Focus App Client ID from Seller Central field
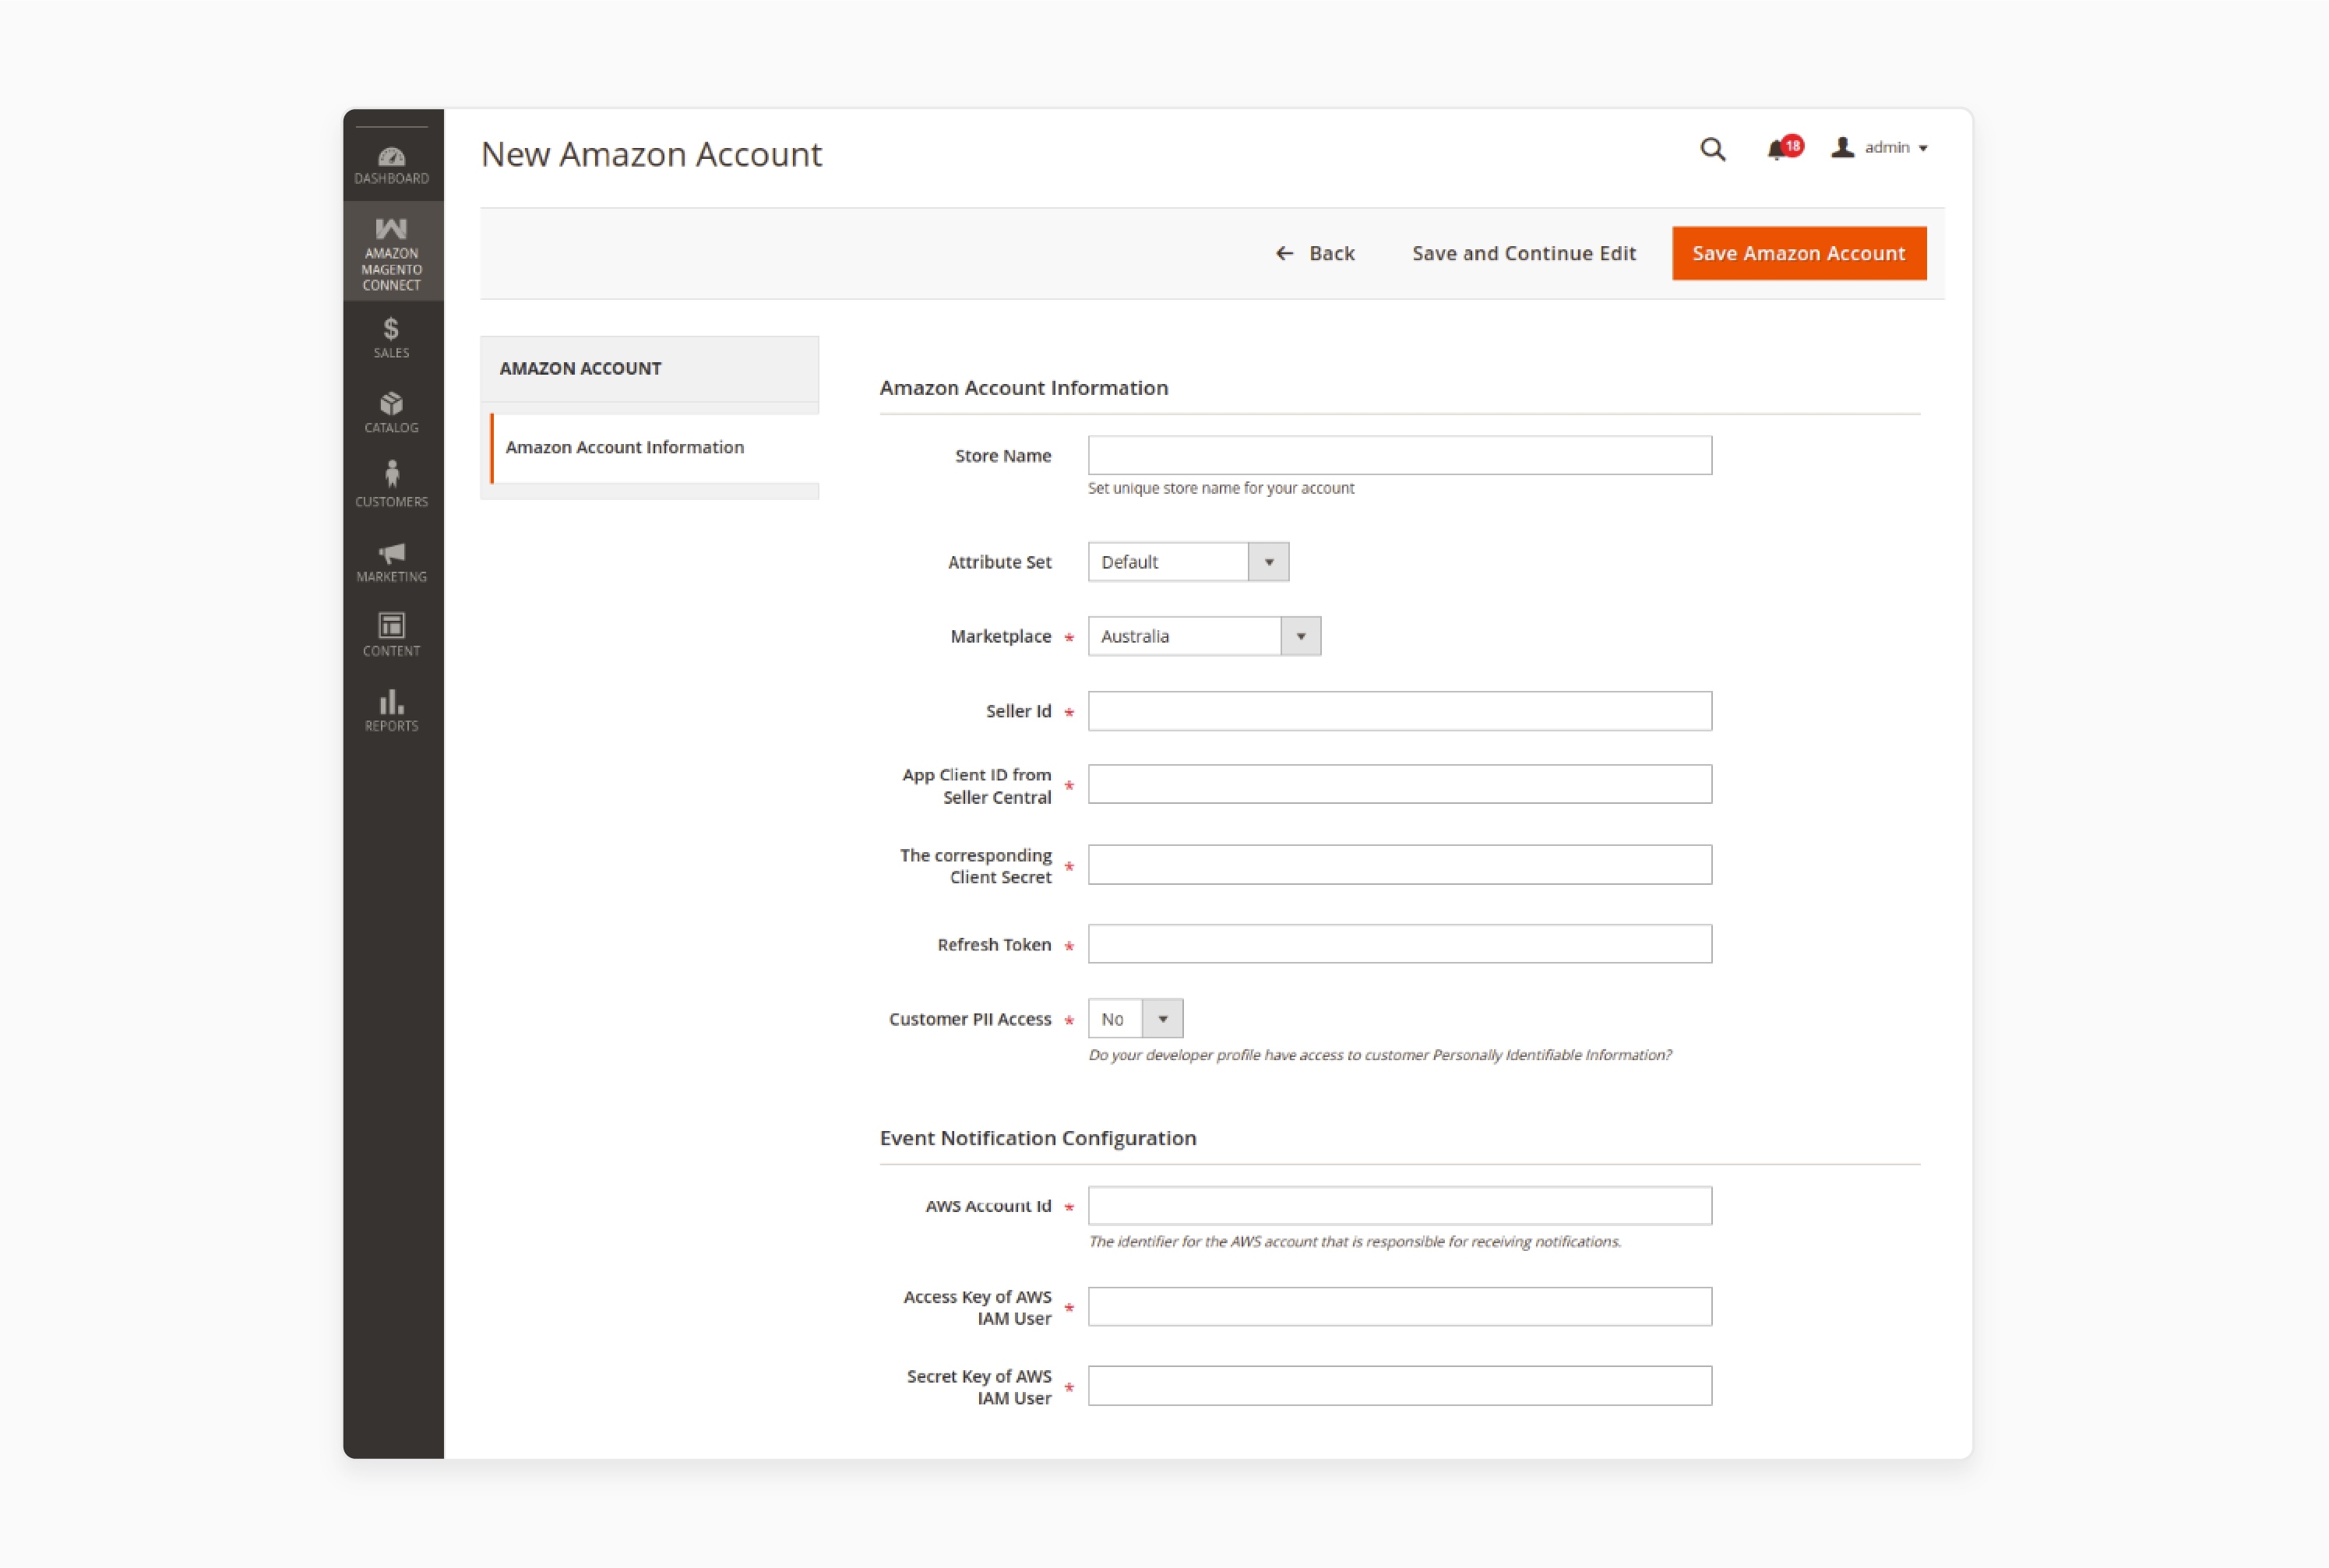This screenshot has height=1568, width=2329. click(x=1400, y=784)
